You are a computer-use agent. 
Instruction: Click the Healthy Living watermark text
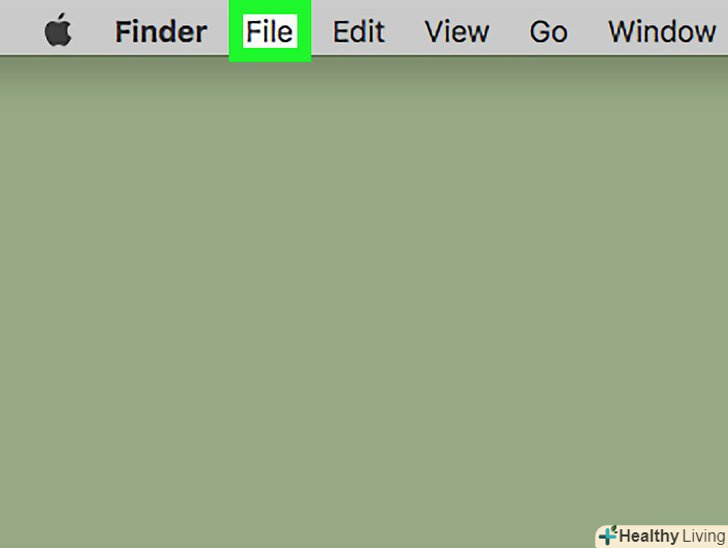click(672, 536)
